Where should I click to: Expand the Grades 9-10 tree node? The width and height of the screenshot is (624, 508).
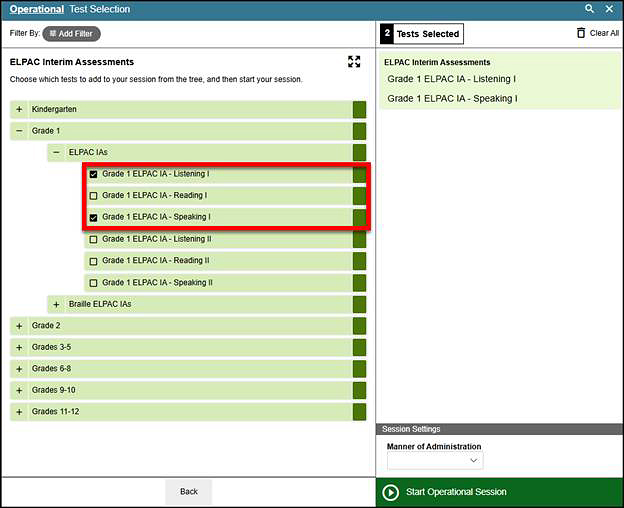[19, 390]
